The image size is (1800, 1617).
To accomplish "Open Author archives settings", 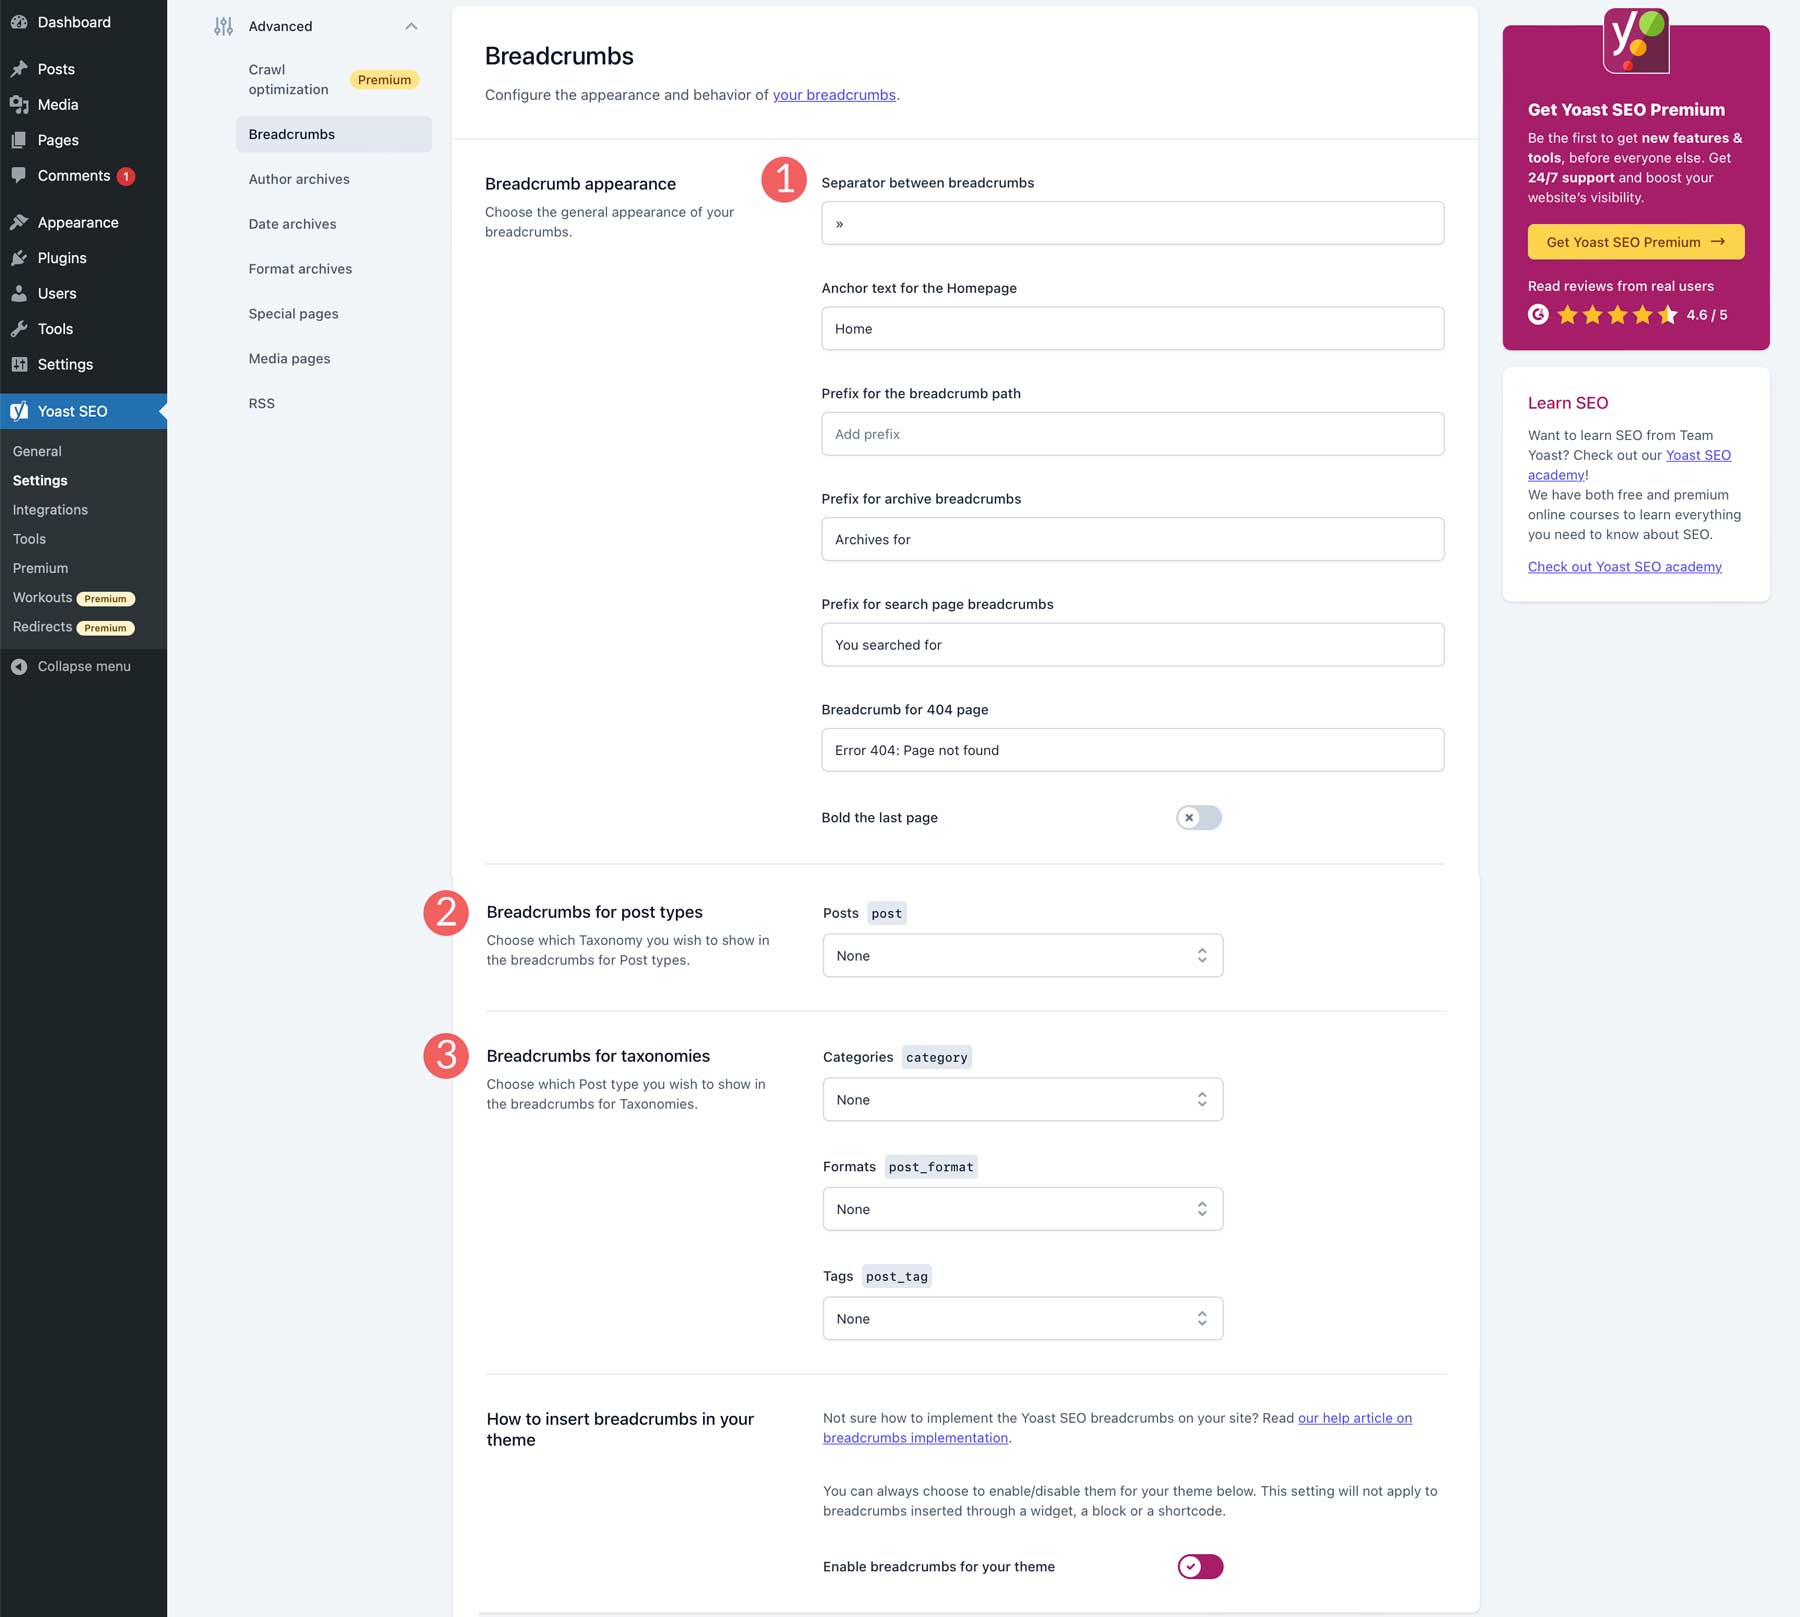I will 299,179.
